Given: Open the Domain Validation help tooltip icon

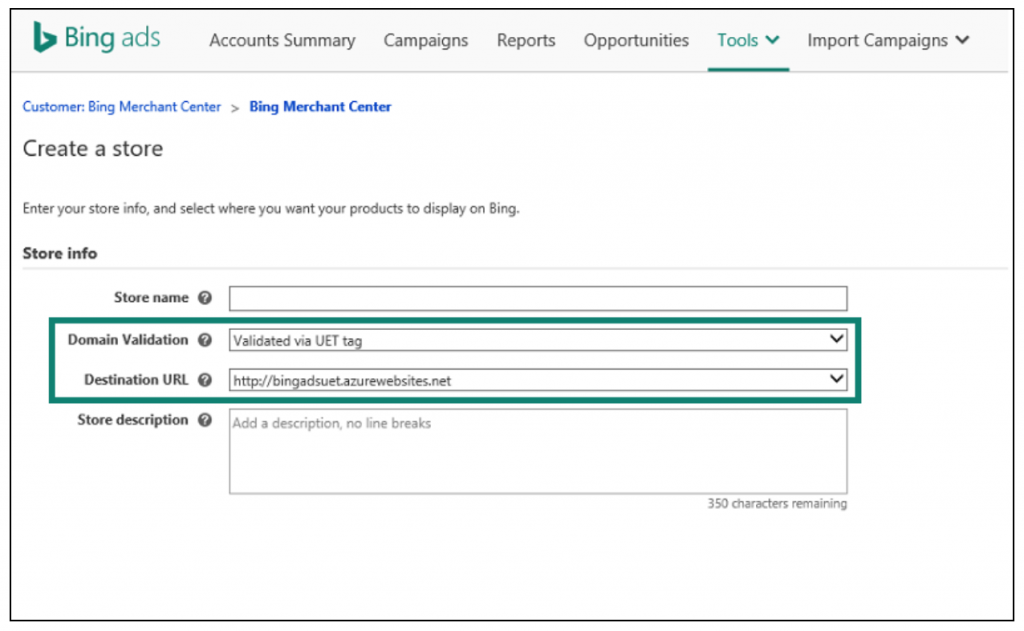Looking at the screenshot, I should tap(205, 340).
